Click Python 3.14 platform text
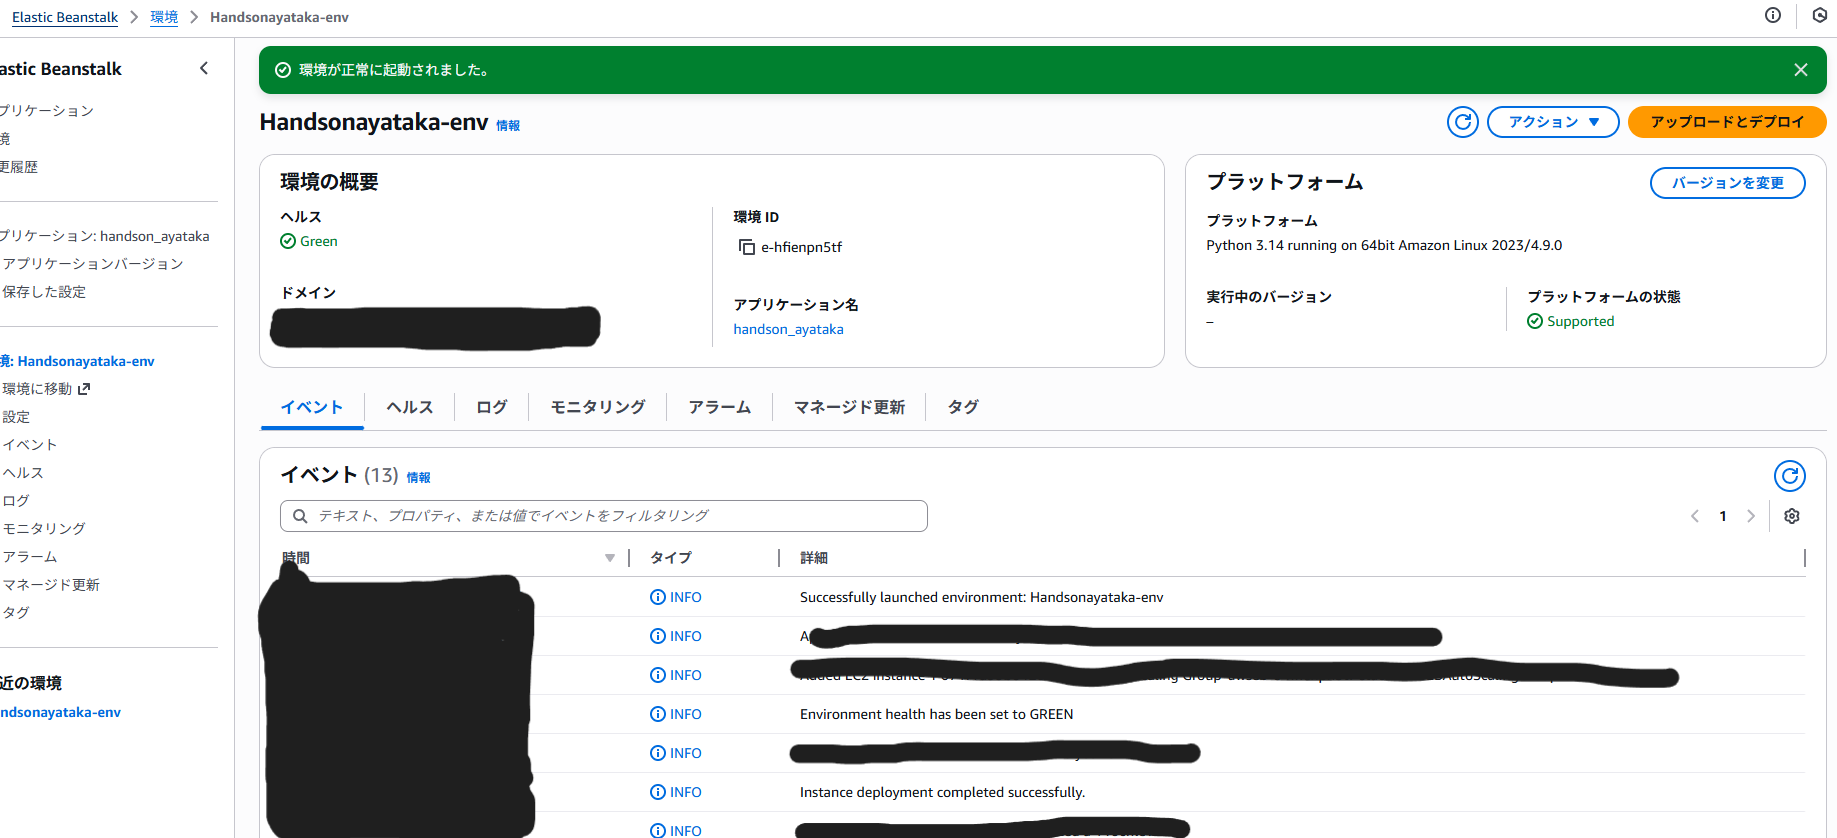 [x=1384, y=245]
